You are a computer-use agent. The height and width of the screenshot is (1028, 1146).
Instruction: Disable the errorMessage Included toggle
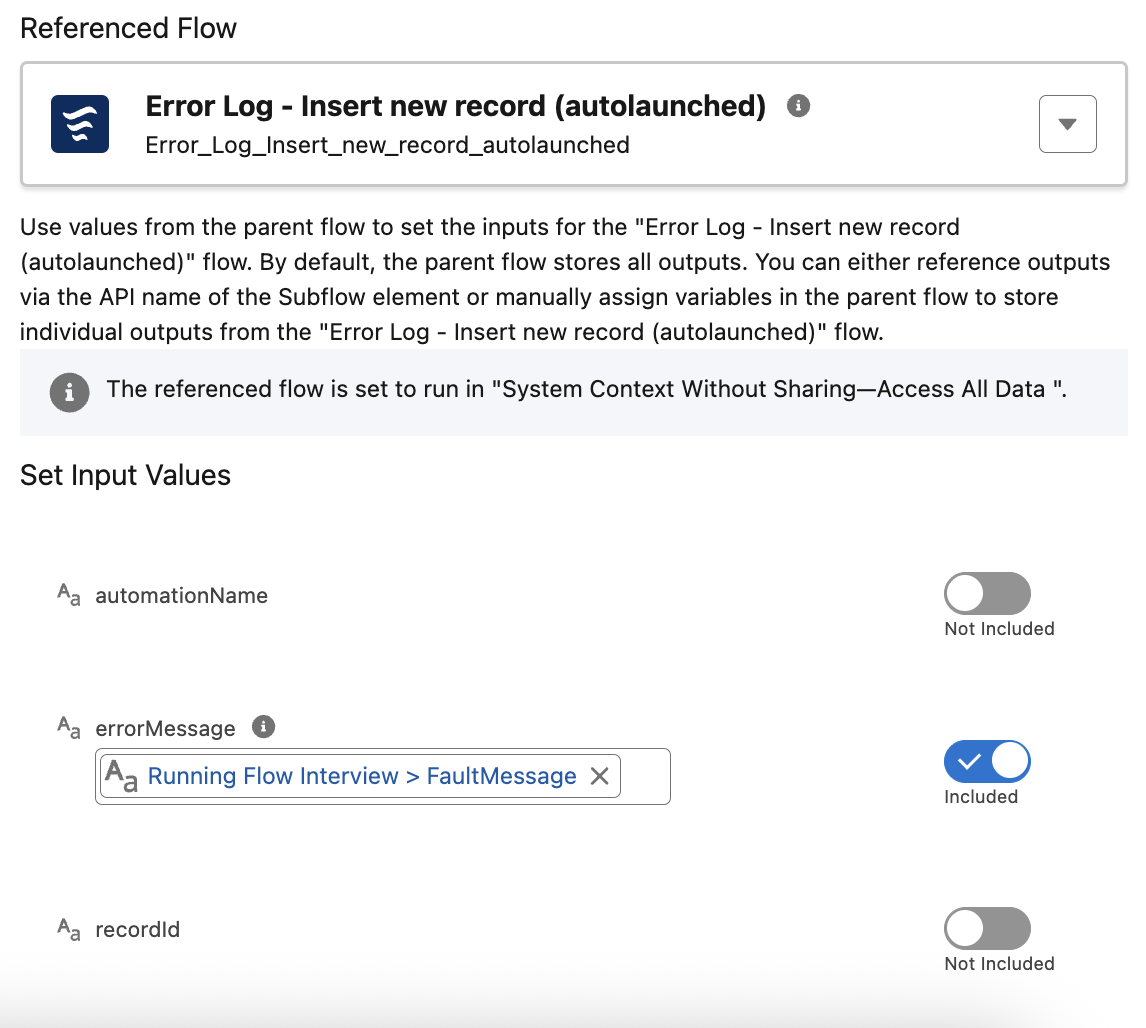986,762
